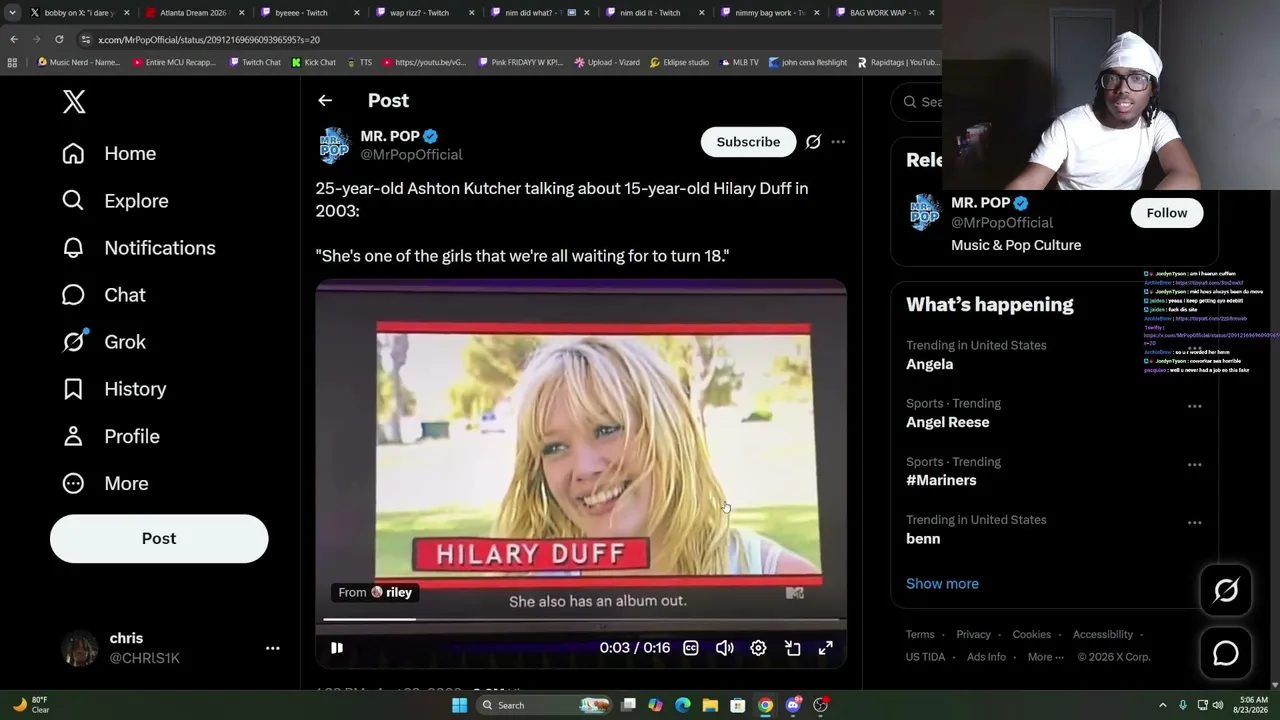Open the floating Grok button
This screenshot has width=1280, height=720.
tap(1226, 591)
